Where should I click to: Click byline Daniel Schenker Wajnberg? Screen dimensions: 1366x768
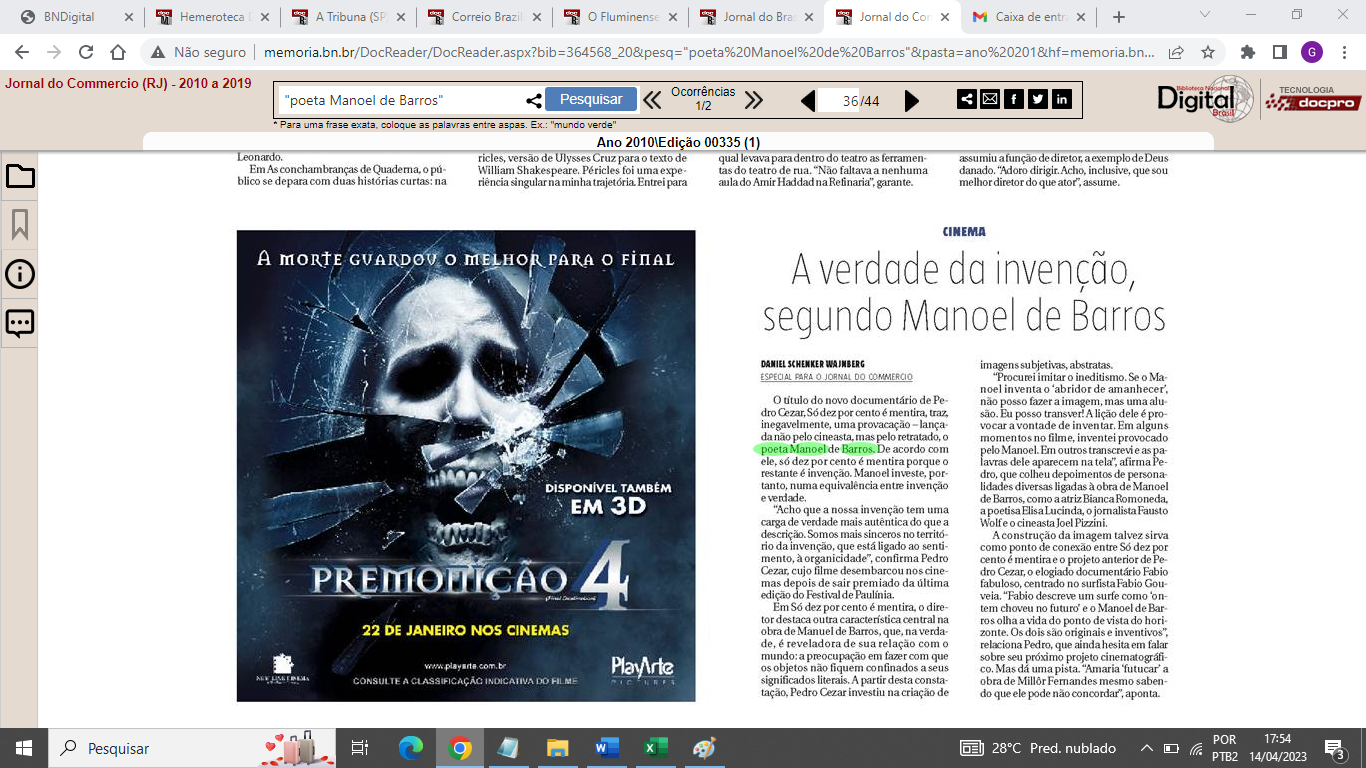click(812, 363)
